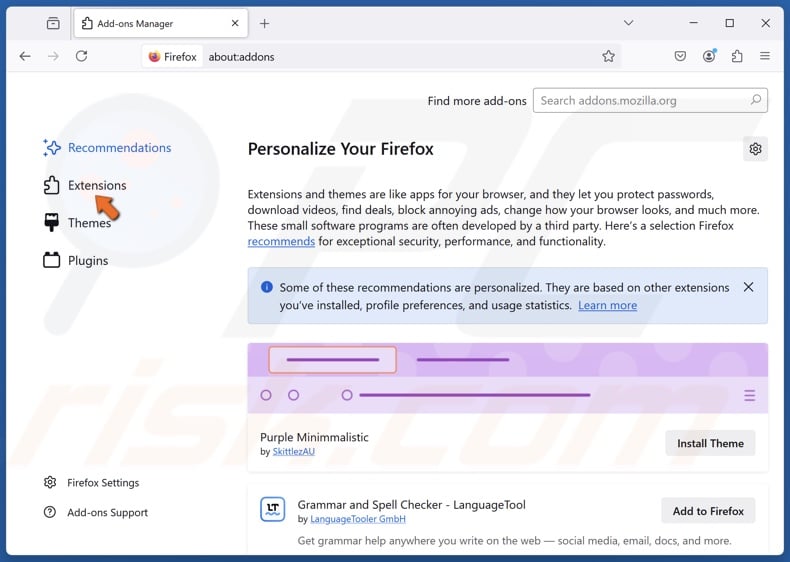Click the blue info icon in notice
Screen dimensions: 790x562
[267, 287]
